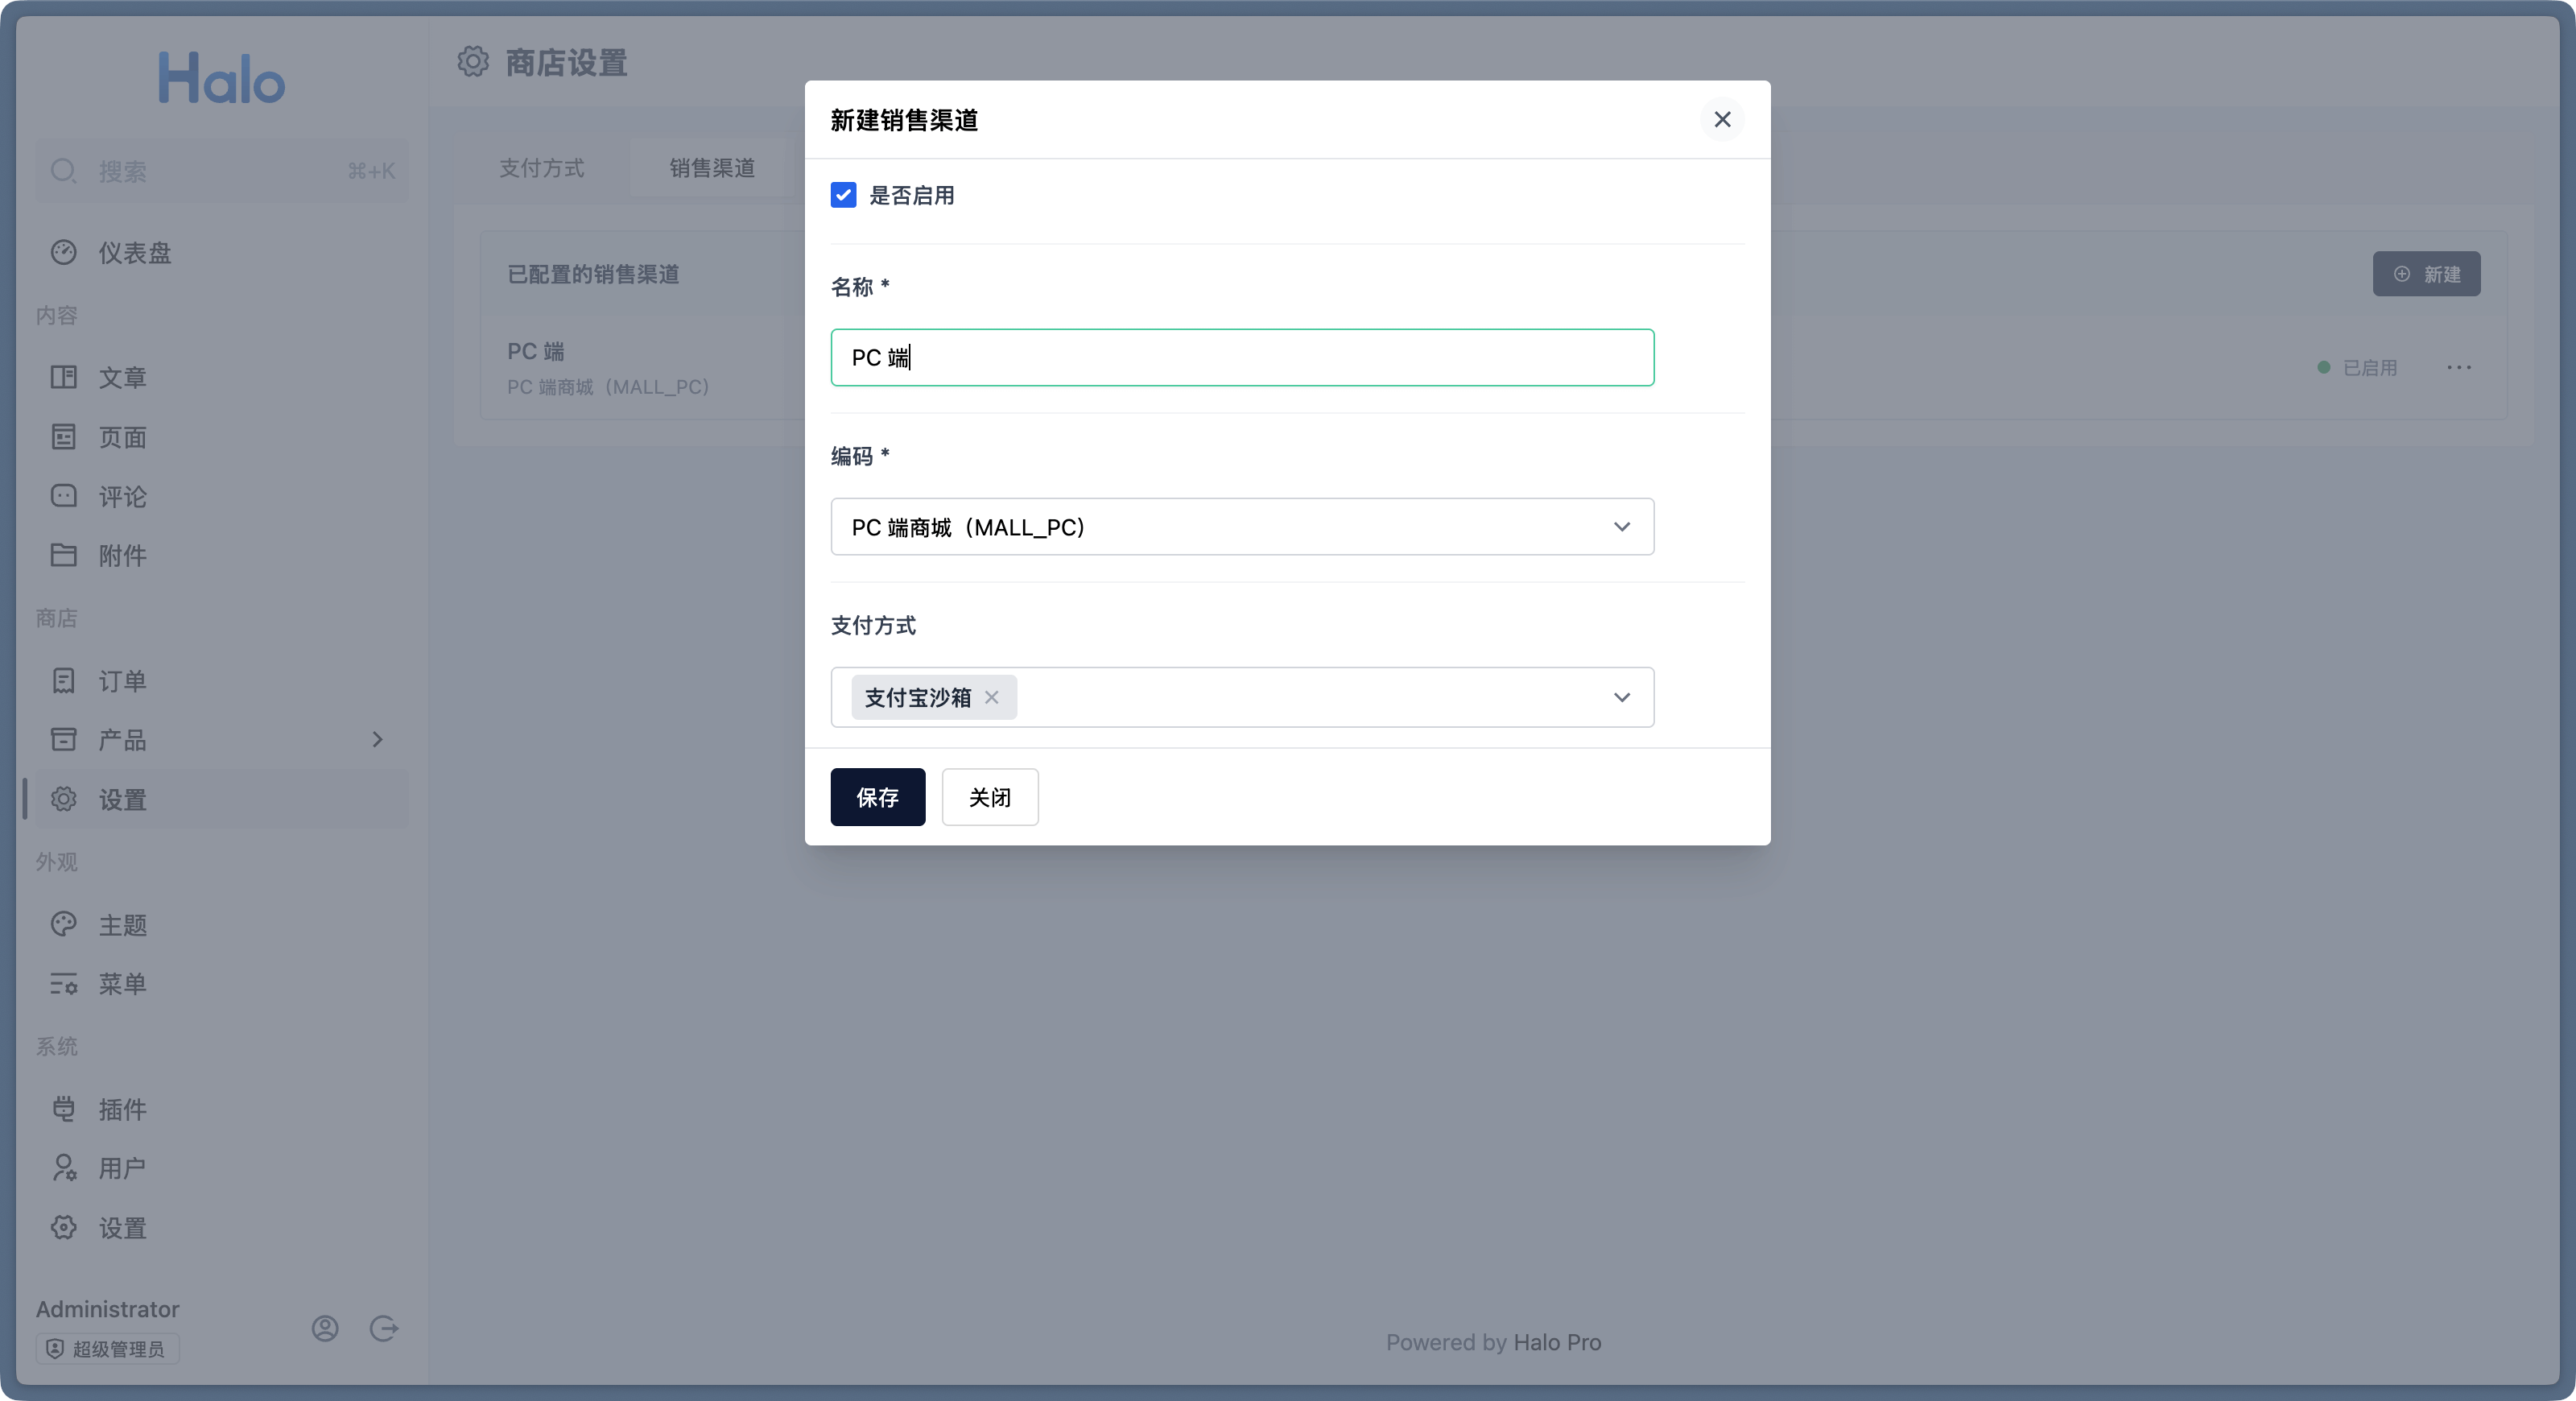
Task: Open the three-dot menu for PC 端 channel
Action: (x=2459, y=368)
